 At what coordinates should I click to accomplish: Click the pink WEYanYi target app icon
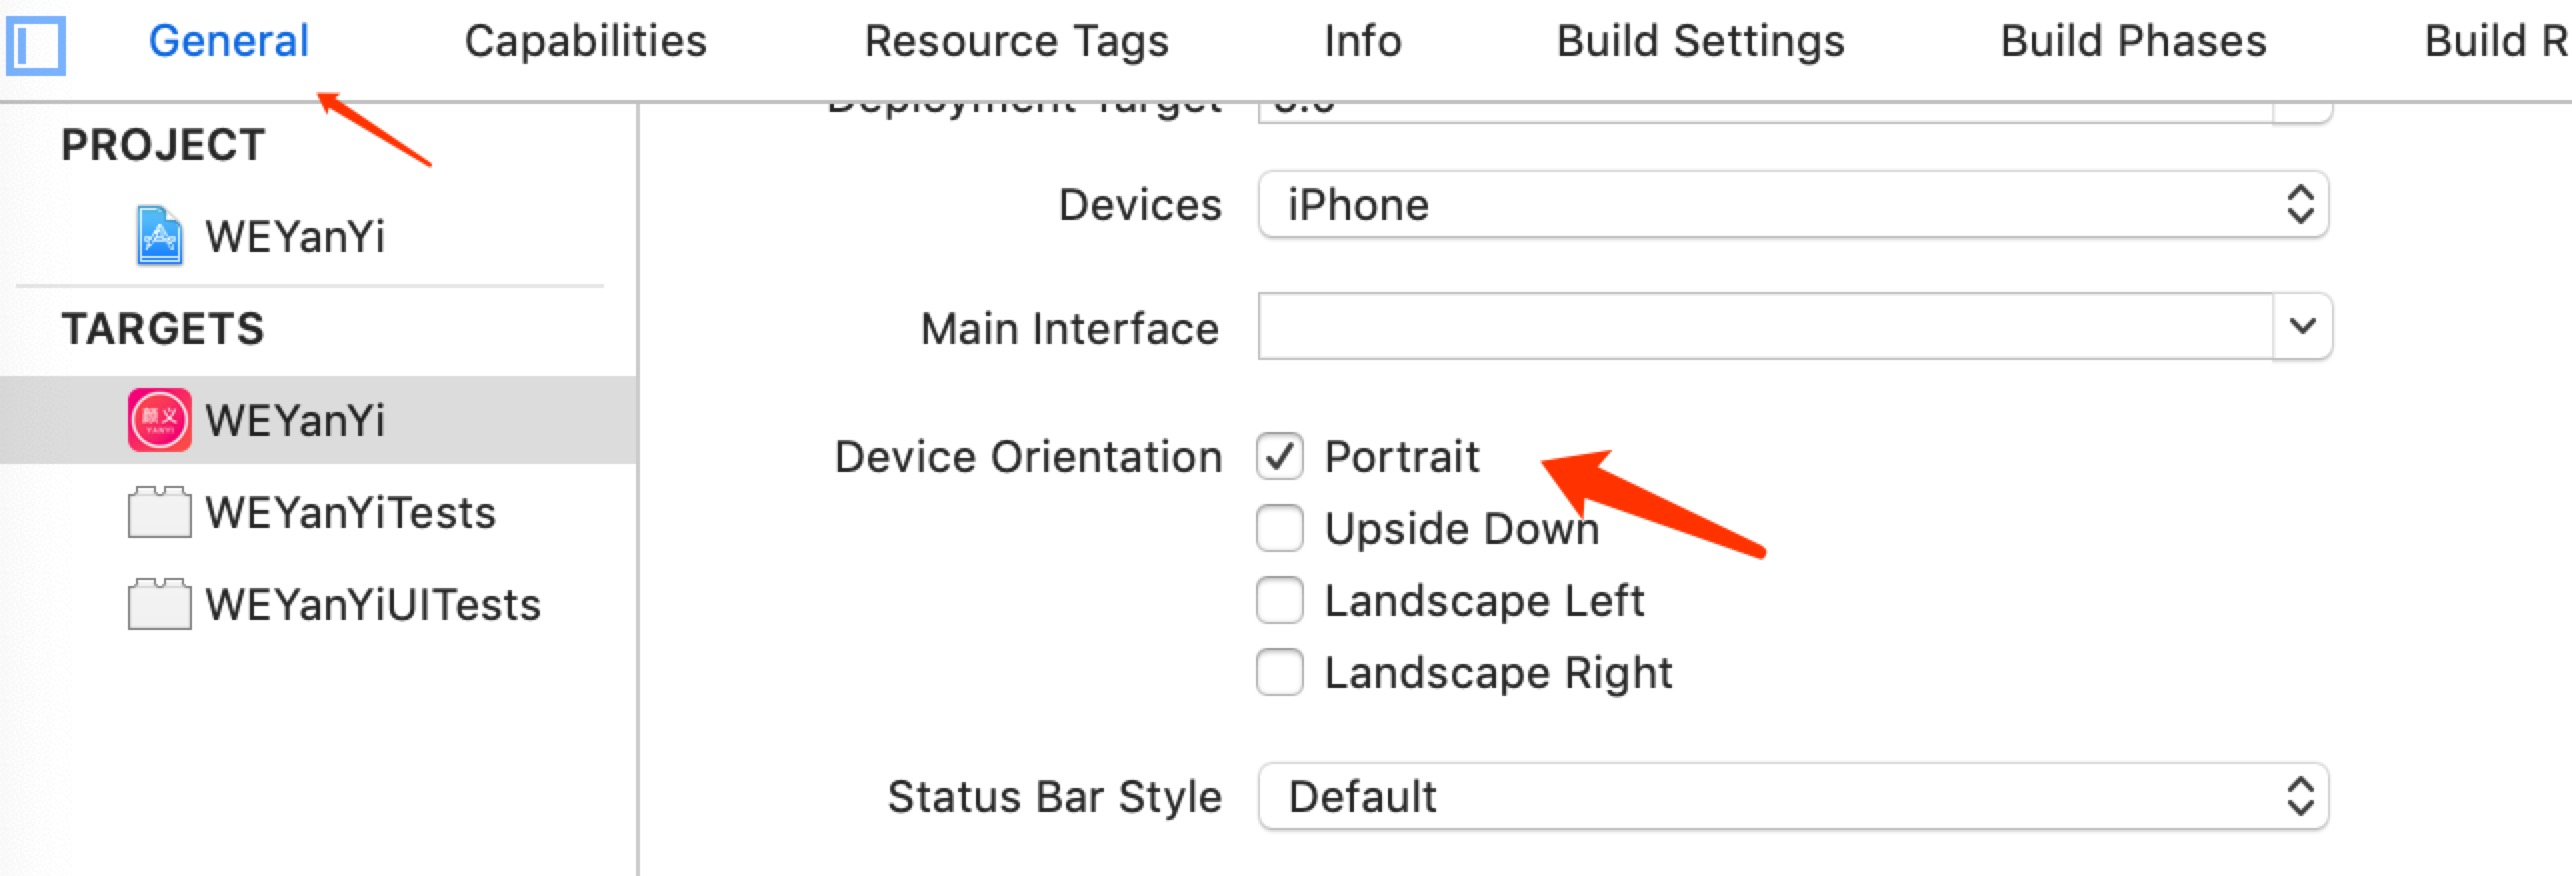click(159, 420)
